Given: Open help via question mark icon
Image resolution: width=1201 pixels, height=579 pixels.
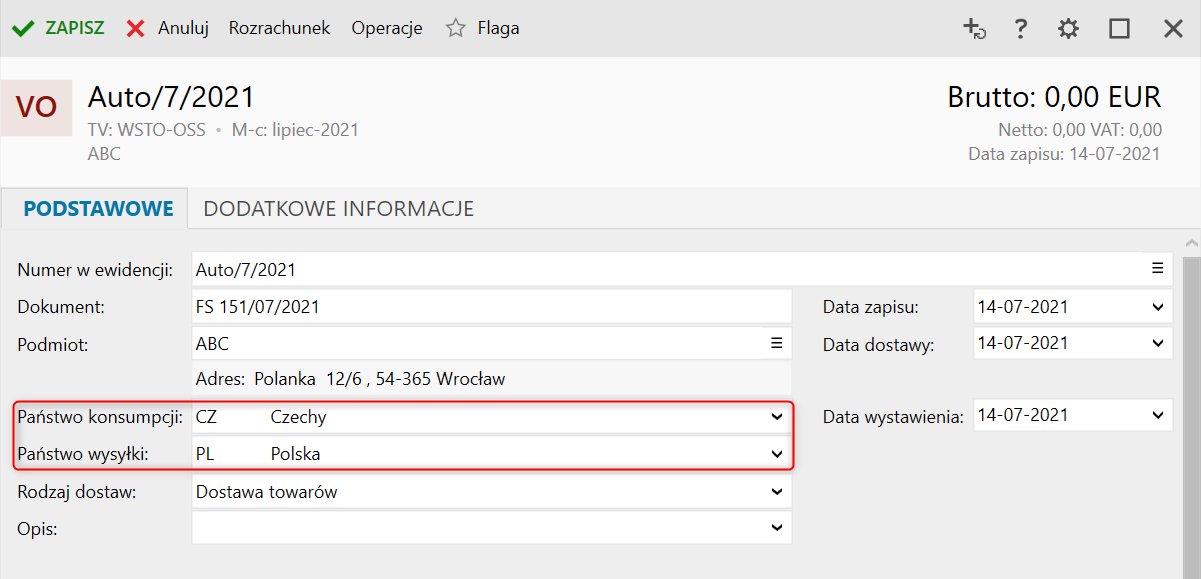Looking at the screenshot, I should tap(1020, 29).
